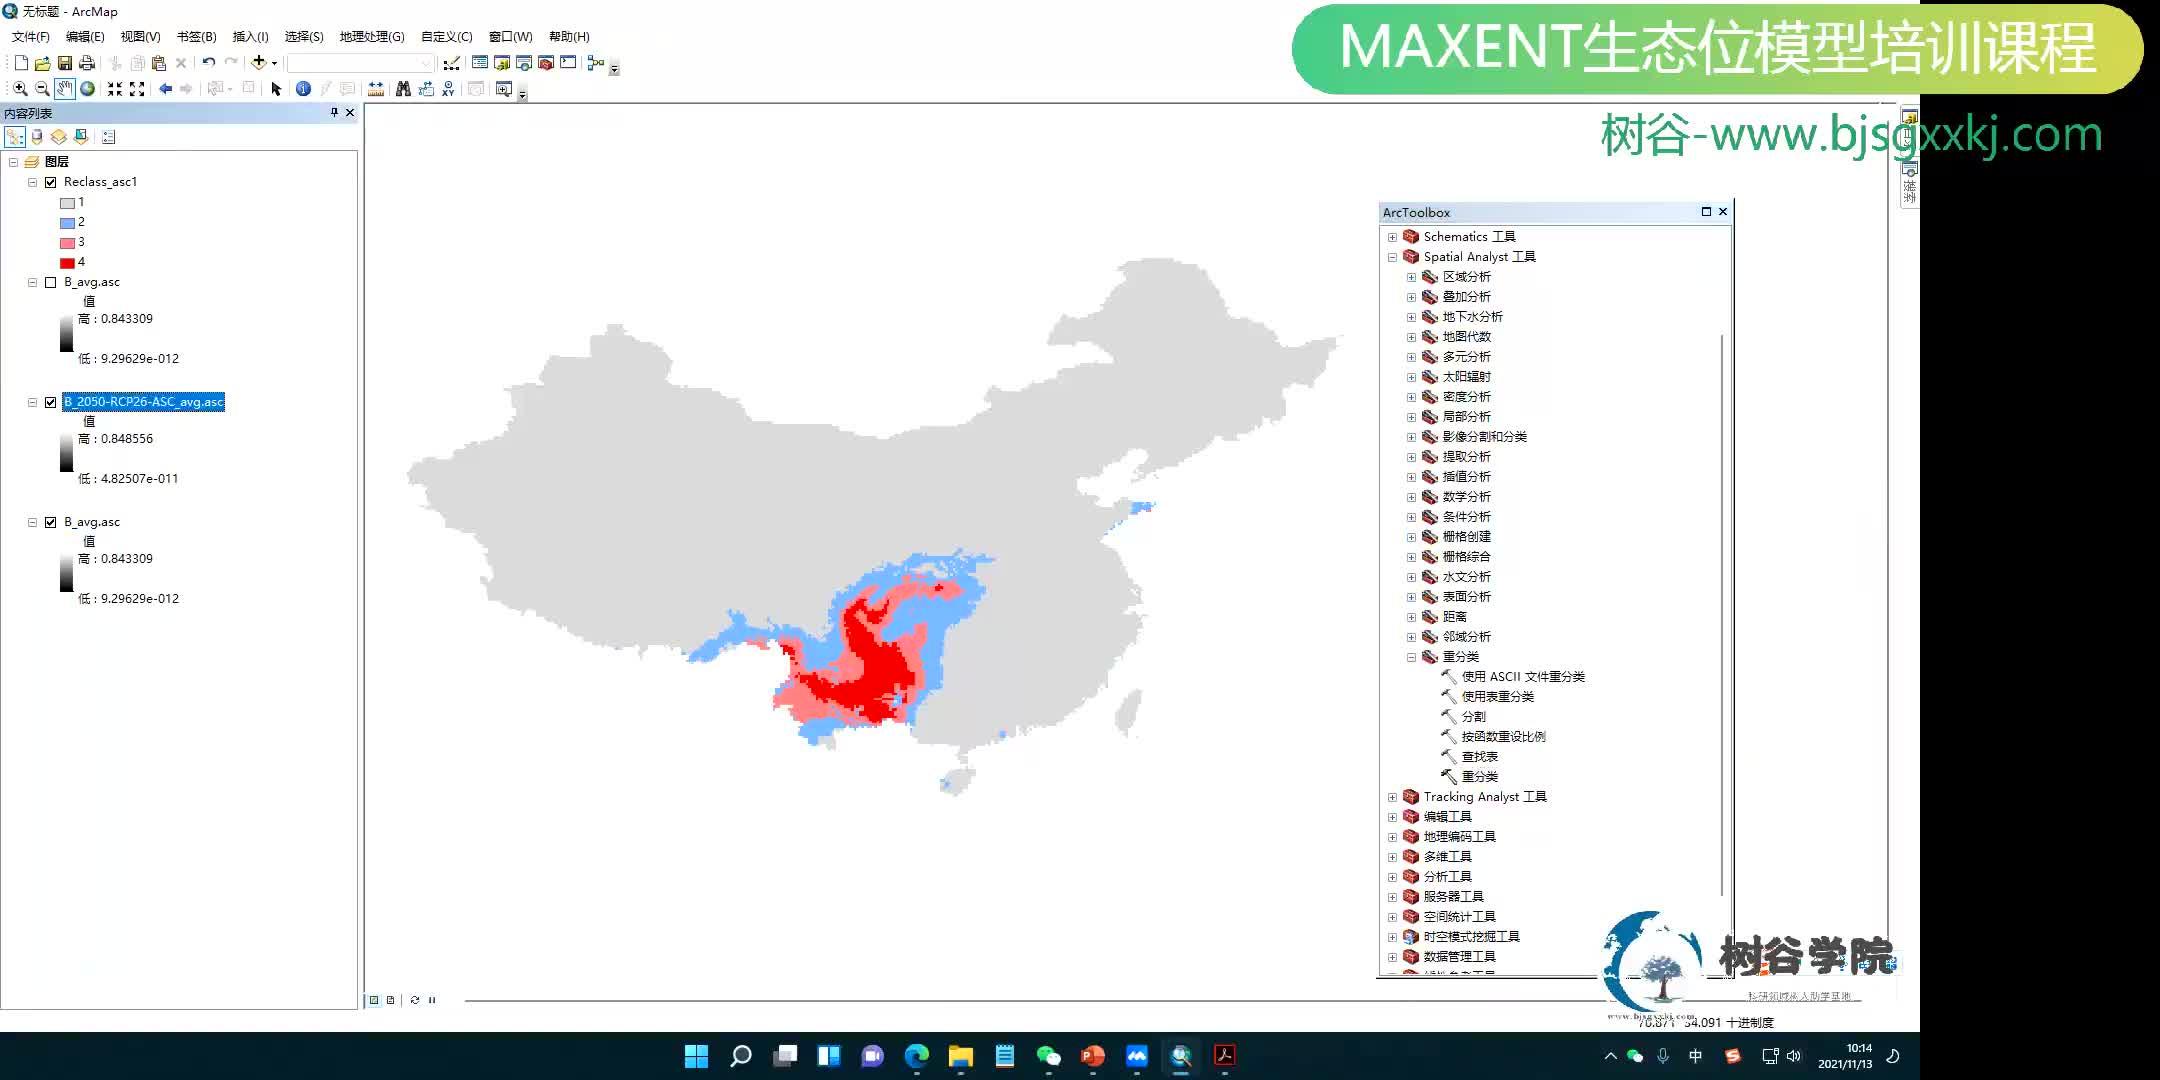The height and width of the screenshot is (1080, 2160).
Task: Expand Tracking Analyst 工具 toolbox
Action: [x=1392, y=797]
